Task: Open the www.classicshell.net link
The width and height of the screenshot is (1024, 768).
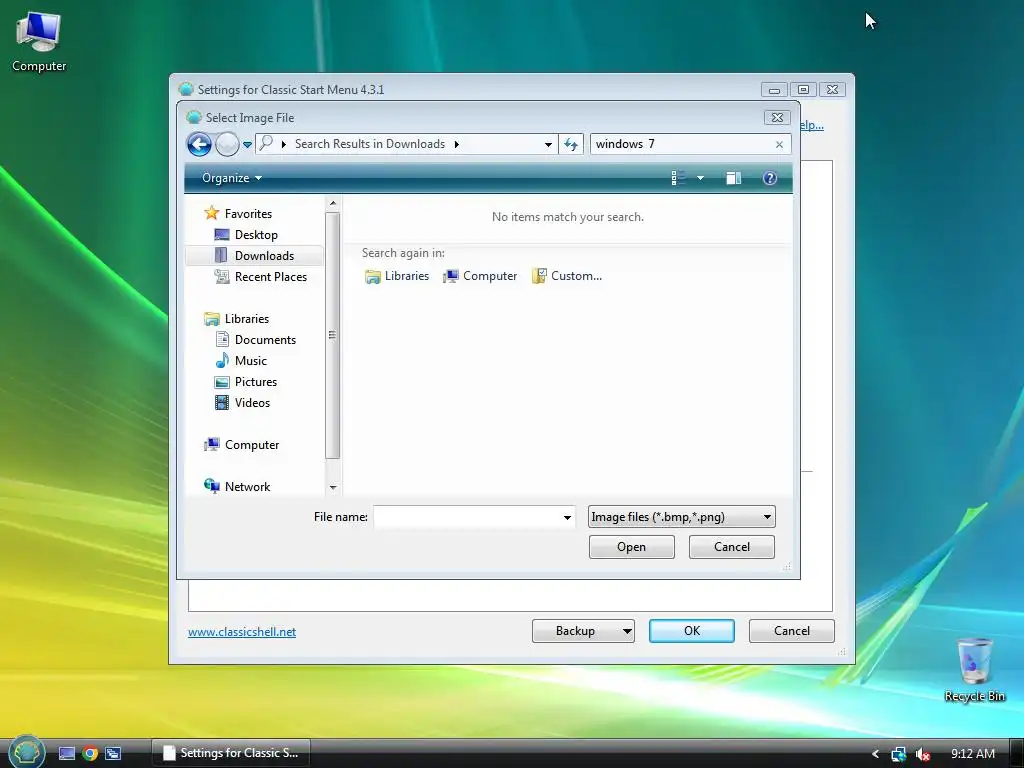Action: (242, 632)
